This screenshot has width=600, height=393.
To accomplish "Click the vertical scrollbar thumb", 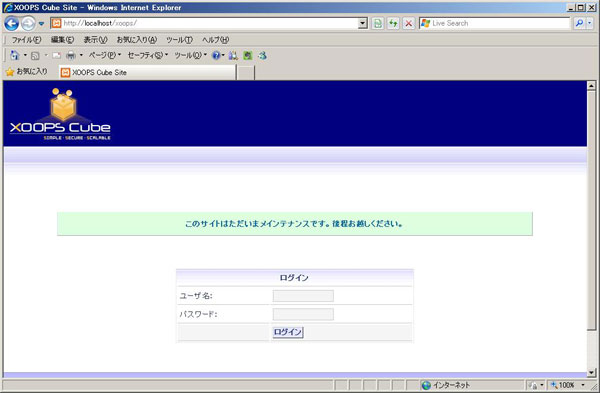I will click(x=591, y=210).
